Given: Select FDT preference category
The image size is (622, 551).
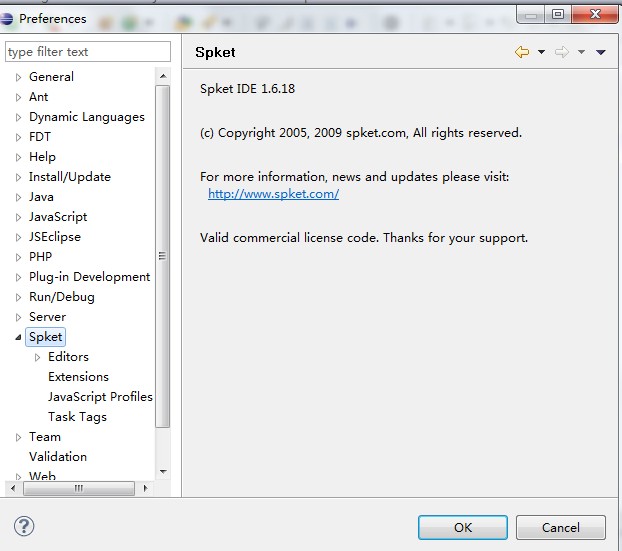Looking at the screenshot, I should (40, 136).
